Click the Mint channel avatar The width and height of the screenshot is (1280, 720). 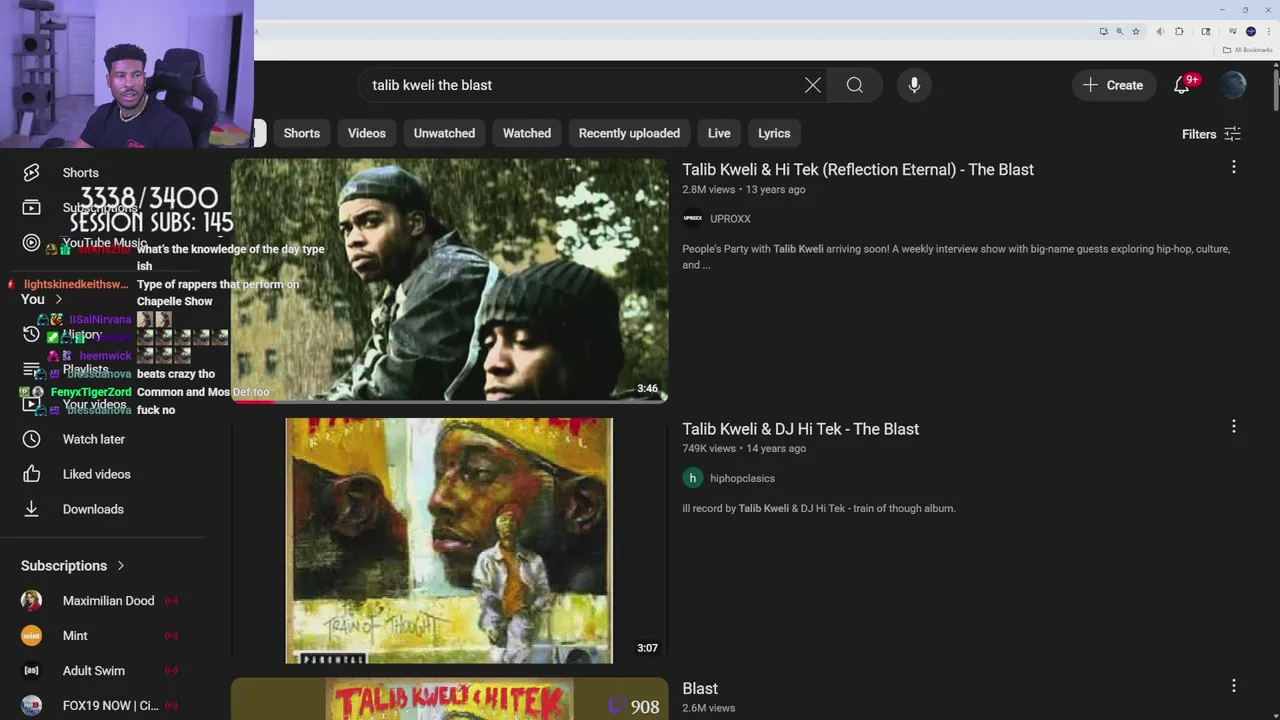pos(31,635)
